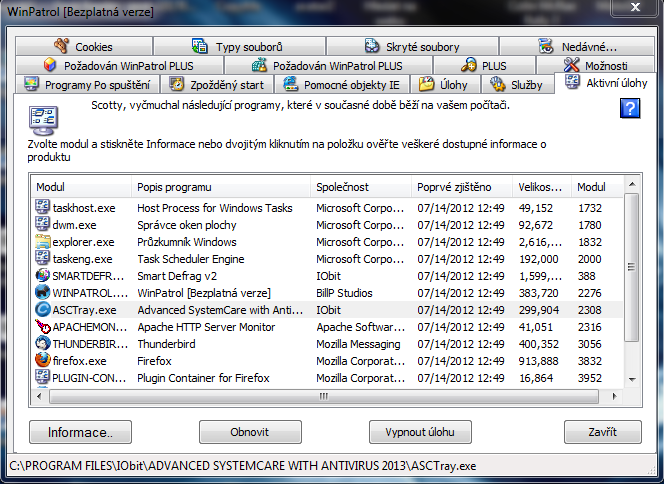Image resolution: width=664 pixels, height=484 pixels.
Task: Click the taskhost.exe process icon
Action: pyautogui.click(x=42, y=207)
